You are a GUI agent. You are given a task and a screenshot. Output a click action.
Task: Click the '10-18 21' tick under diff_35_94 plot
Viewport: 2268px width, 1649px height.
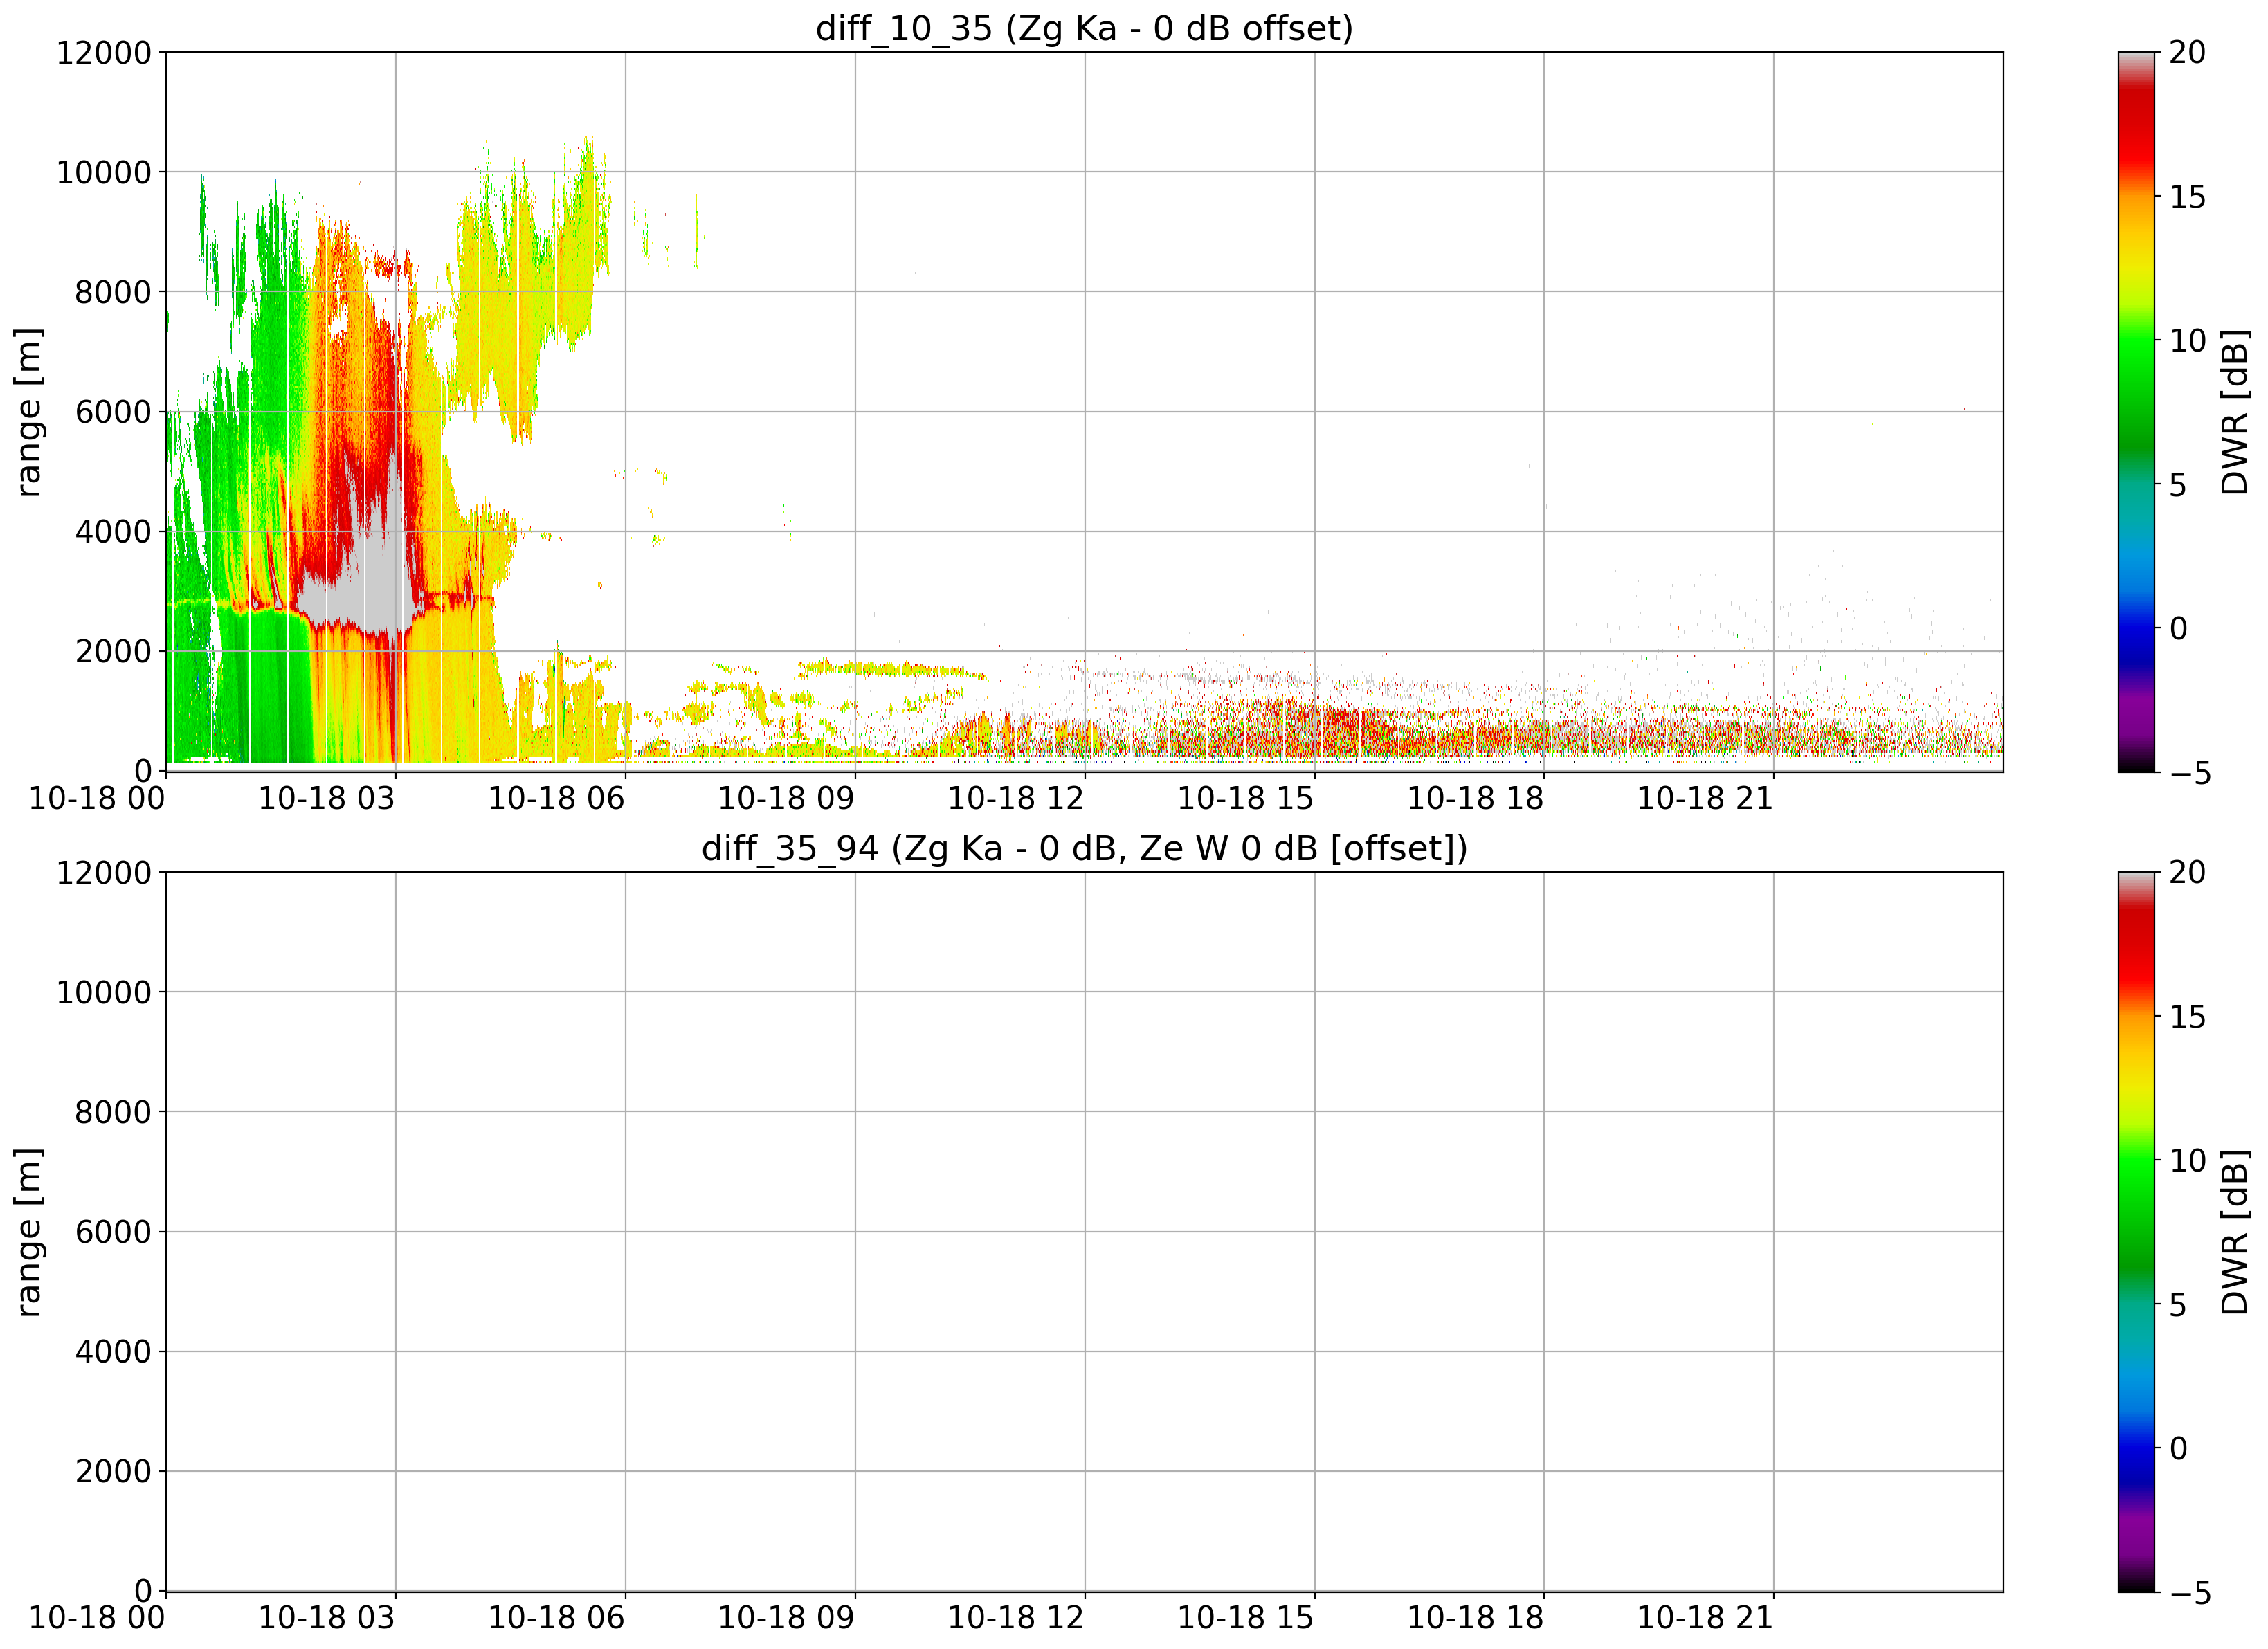(1705, 1618)
